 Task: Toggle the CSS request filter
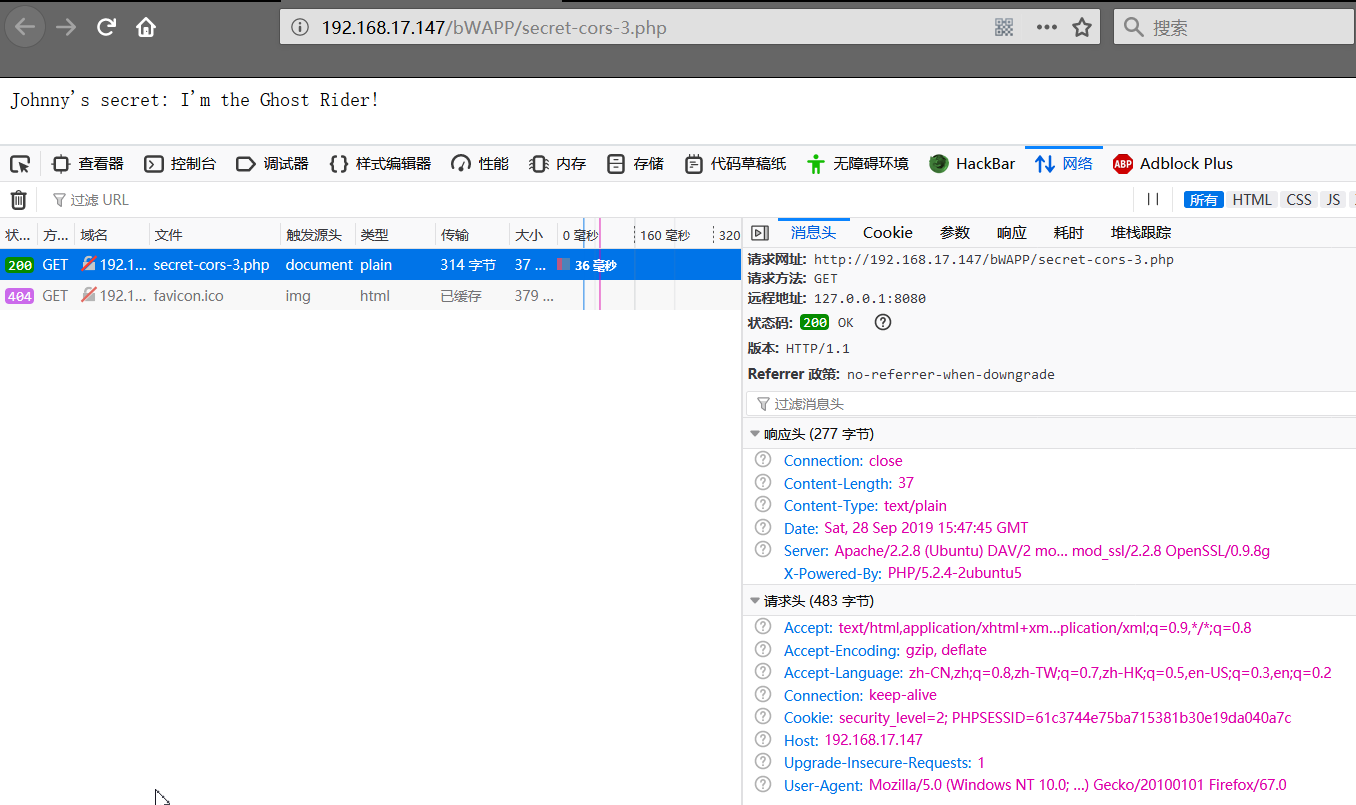1299,200
